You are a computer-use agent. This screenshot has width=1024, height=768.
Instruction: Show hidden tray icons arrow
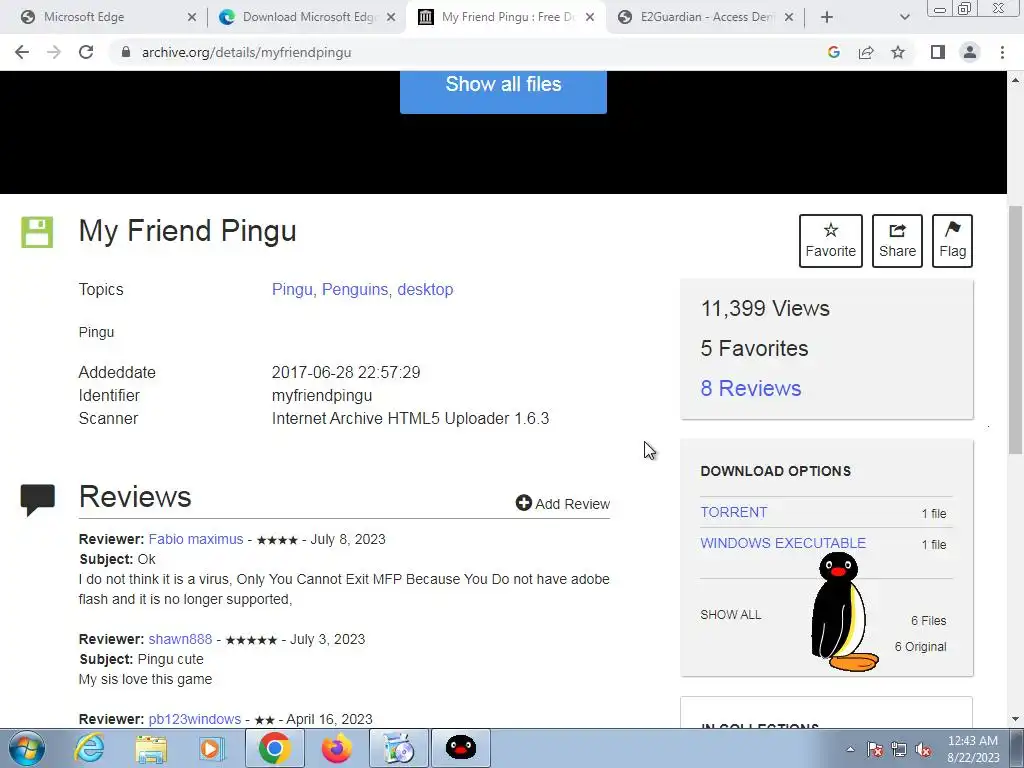[850, 749]
